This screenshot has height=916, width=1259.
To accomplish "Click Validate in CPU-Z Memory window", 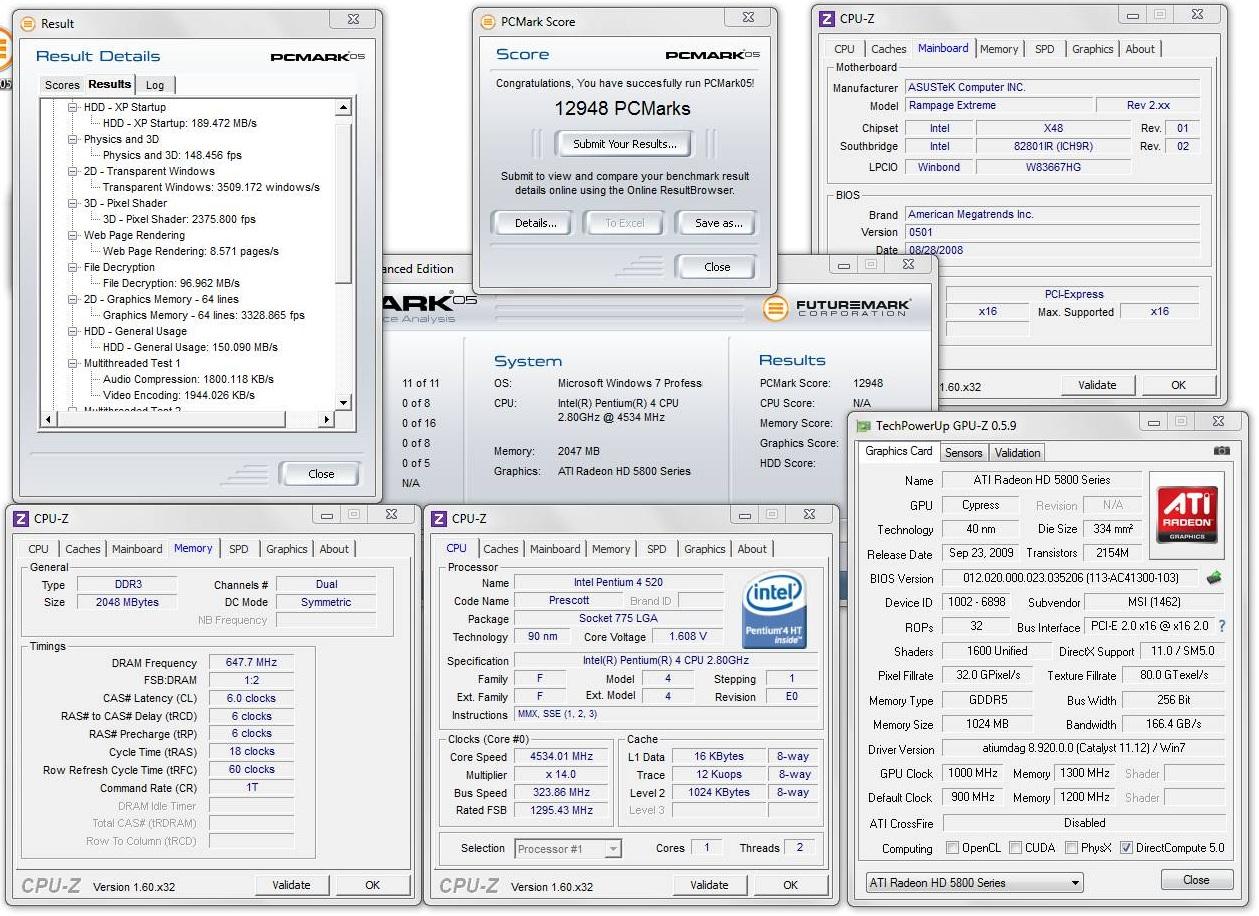I will [x=290, y=885].
